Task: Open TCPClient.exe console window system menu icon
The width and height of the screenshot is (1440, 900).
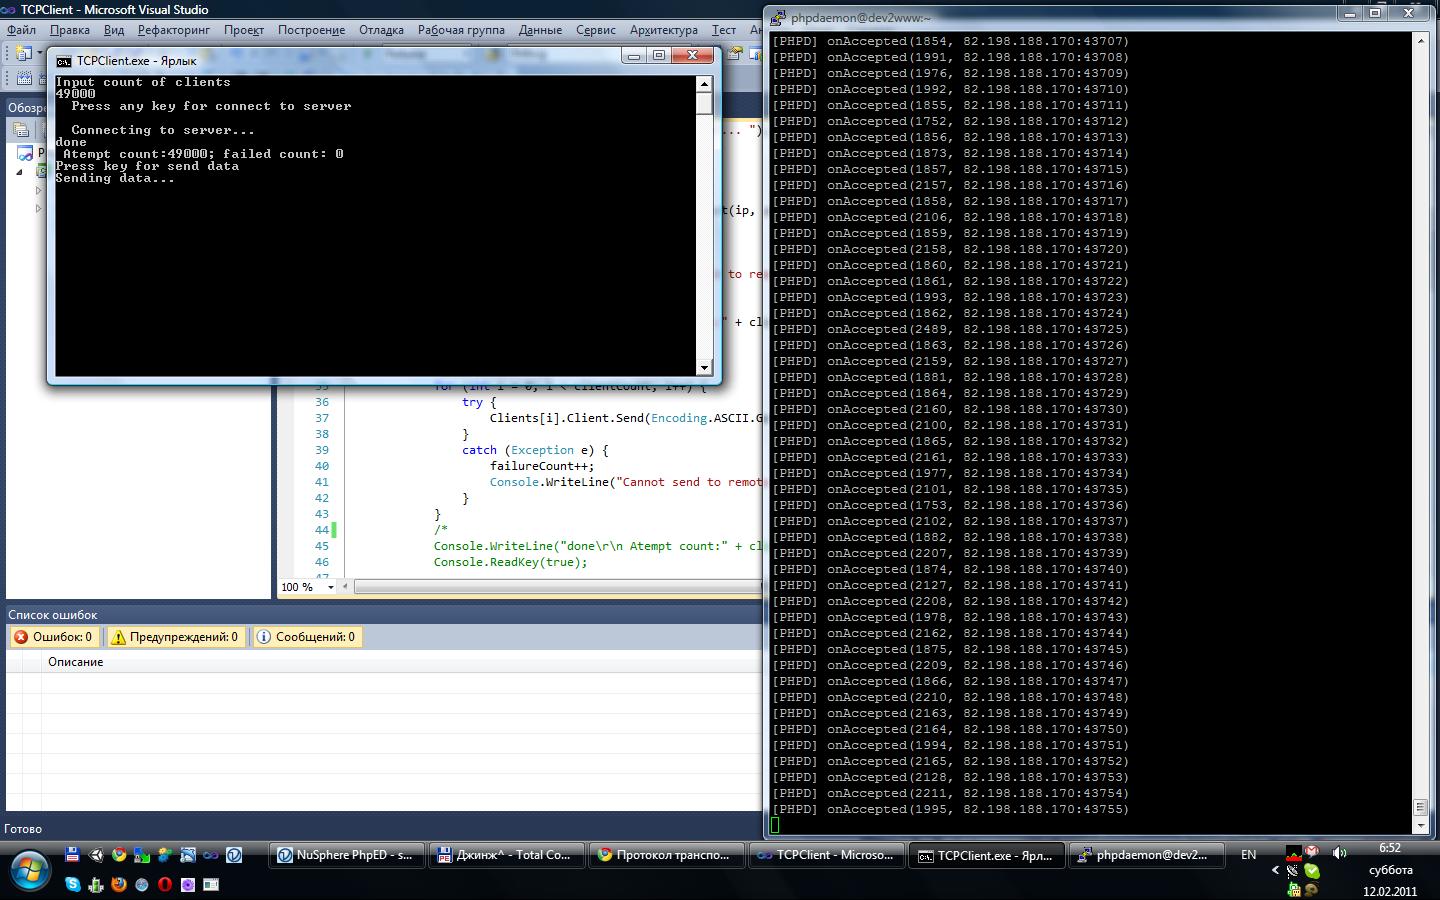Action: pos(64,61)
